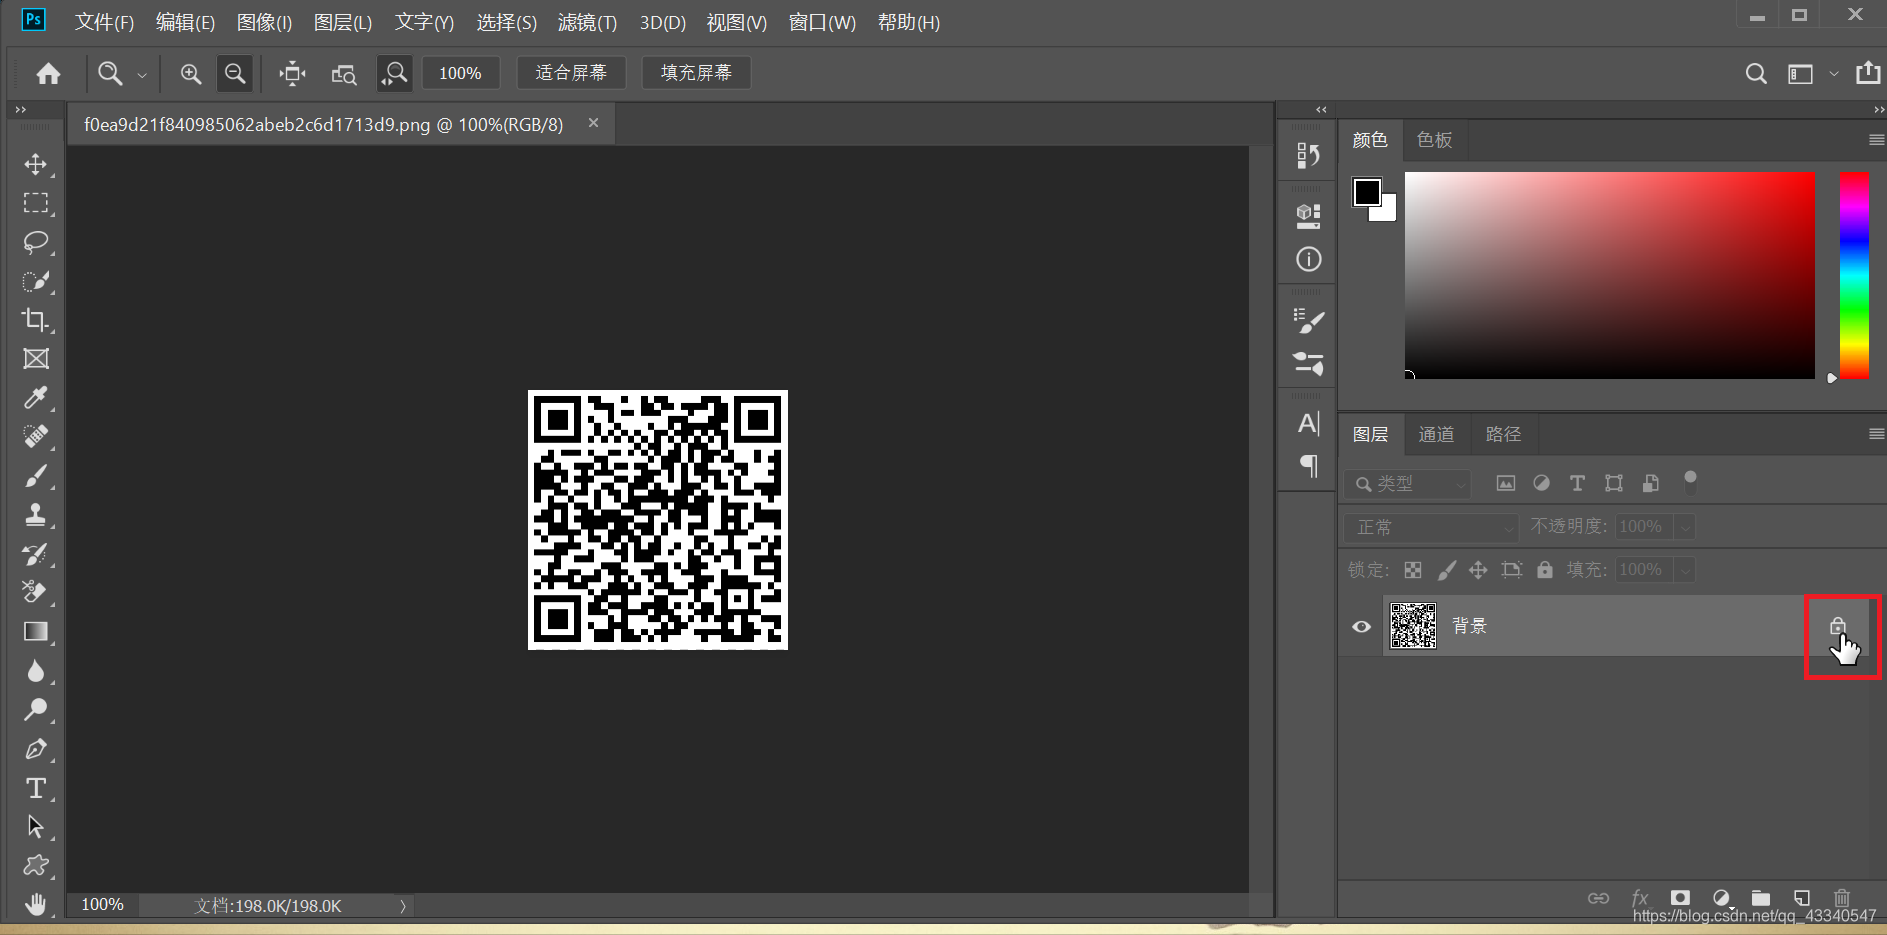Click the Delete layer trash icon
Image resolution: width=1887 pixels, height=935 pixels.
(1842, 898)
